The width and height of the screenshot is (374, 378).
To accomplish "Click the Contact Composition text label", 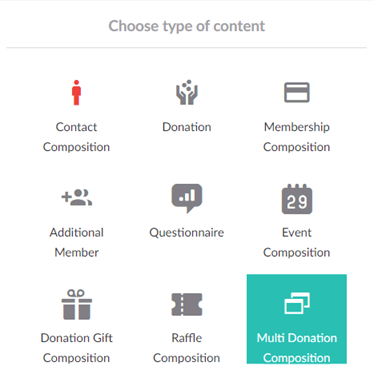I will point(76,137).
